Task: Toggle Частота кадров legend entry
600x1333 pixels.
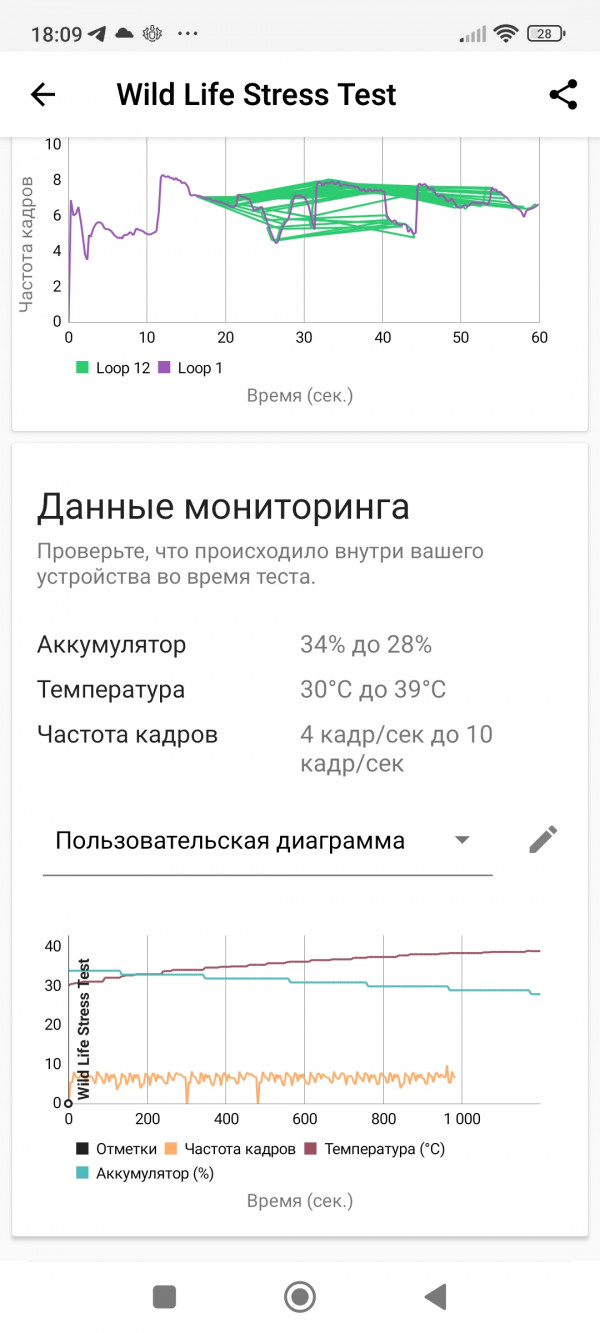Action: pos(230,1149)
